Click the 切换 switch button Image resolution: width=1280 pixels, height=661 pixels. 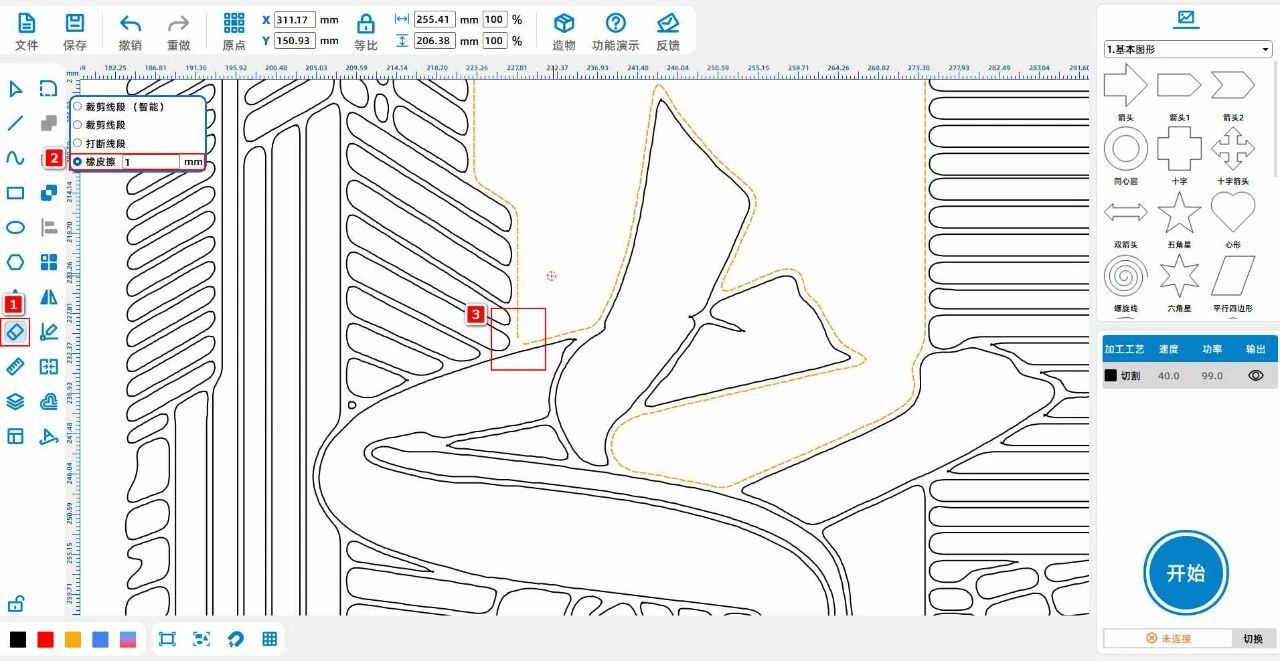pos(1253,638)
